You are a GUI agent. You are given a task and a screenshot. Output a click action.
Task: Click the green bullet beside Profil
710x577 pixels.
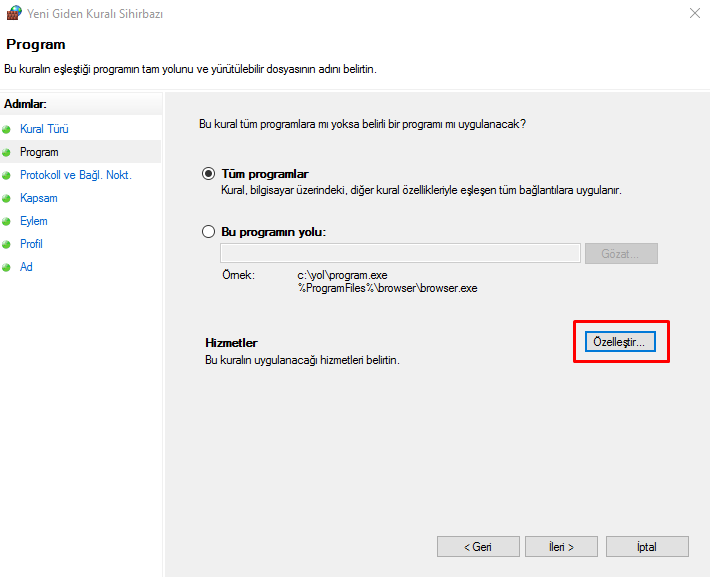[x=7, y=244]
